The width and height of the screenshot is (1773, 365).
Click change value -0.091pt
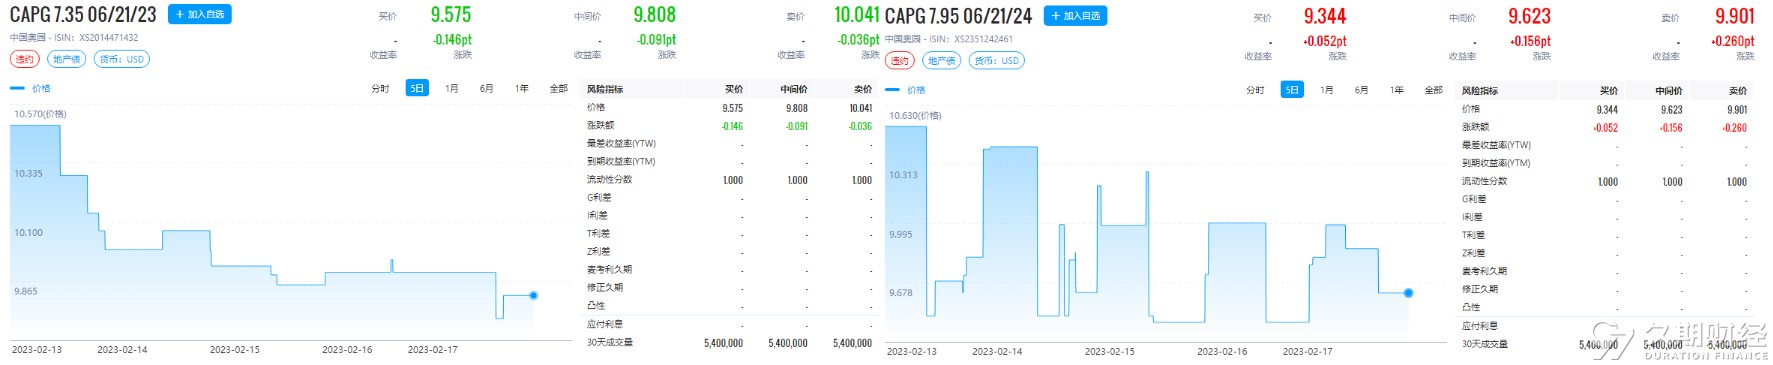(x=656, y=40)
